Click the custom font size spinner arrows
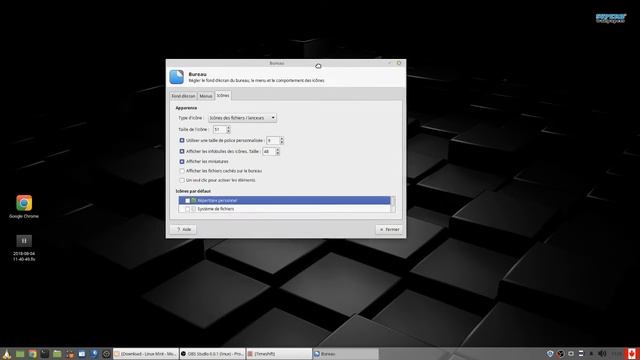The width and height of the screenshot is (640, 360). point(282,140)
